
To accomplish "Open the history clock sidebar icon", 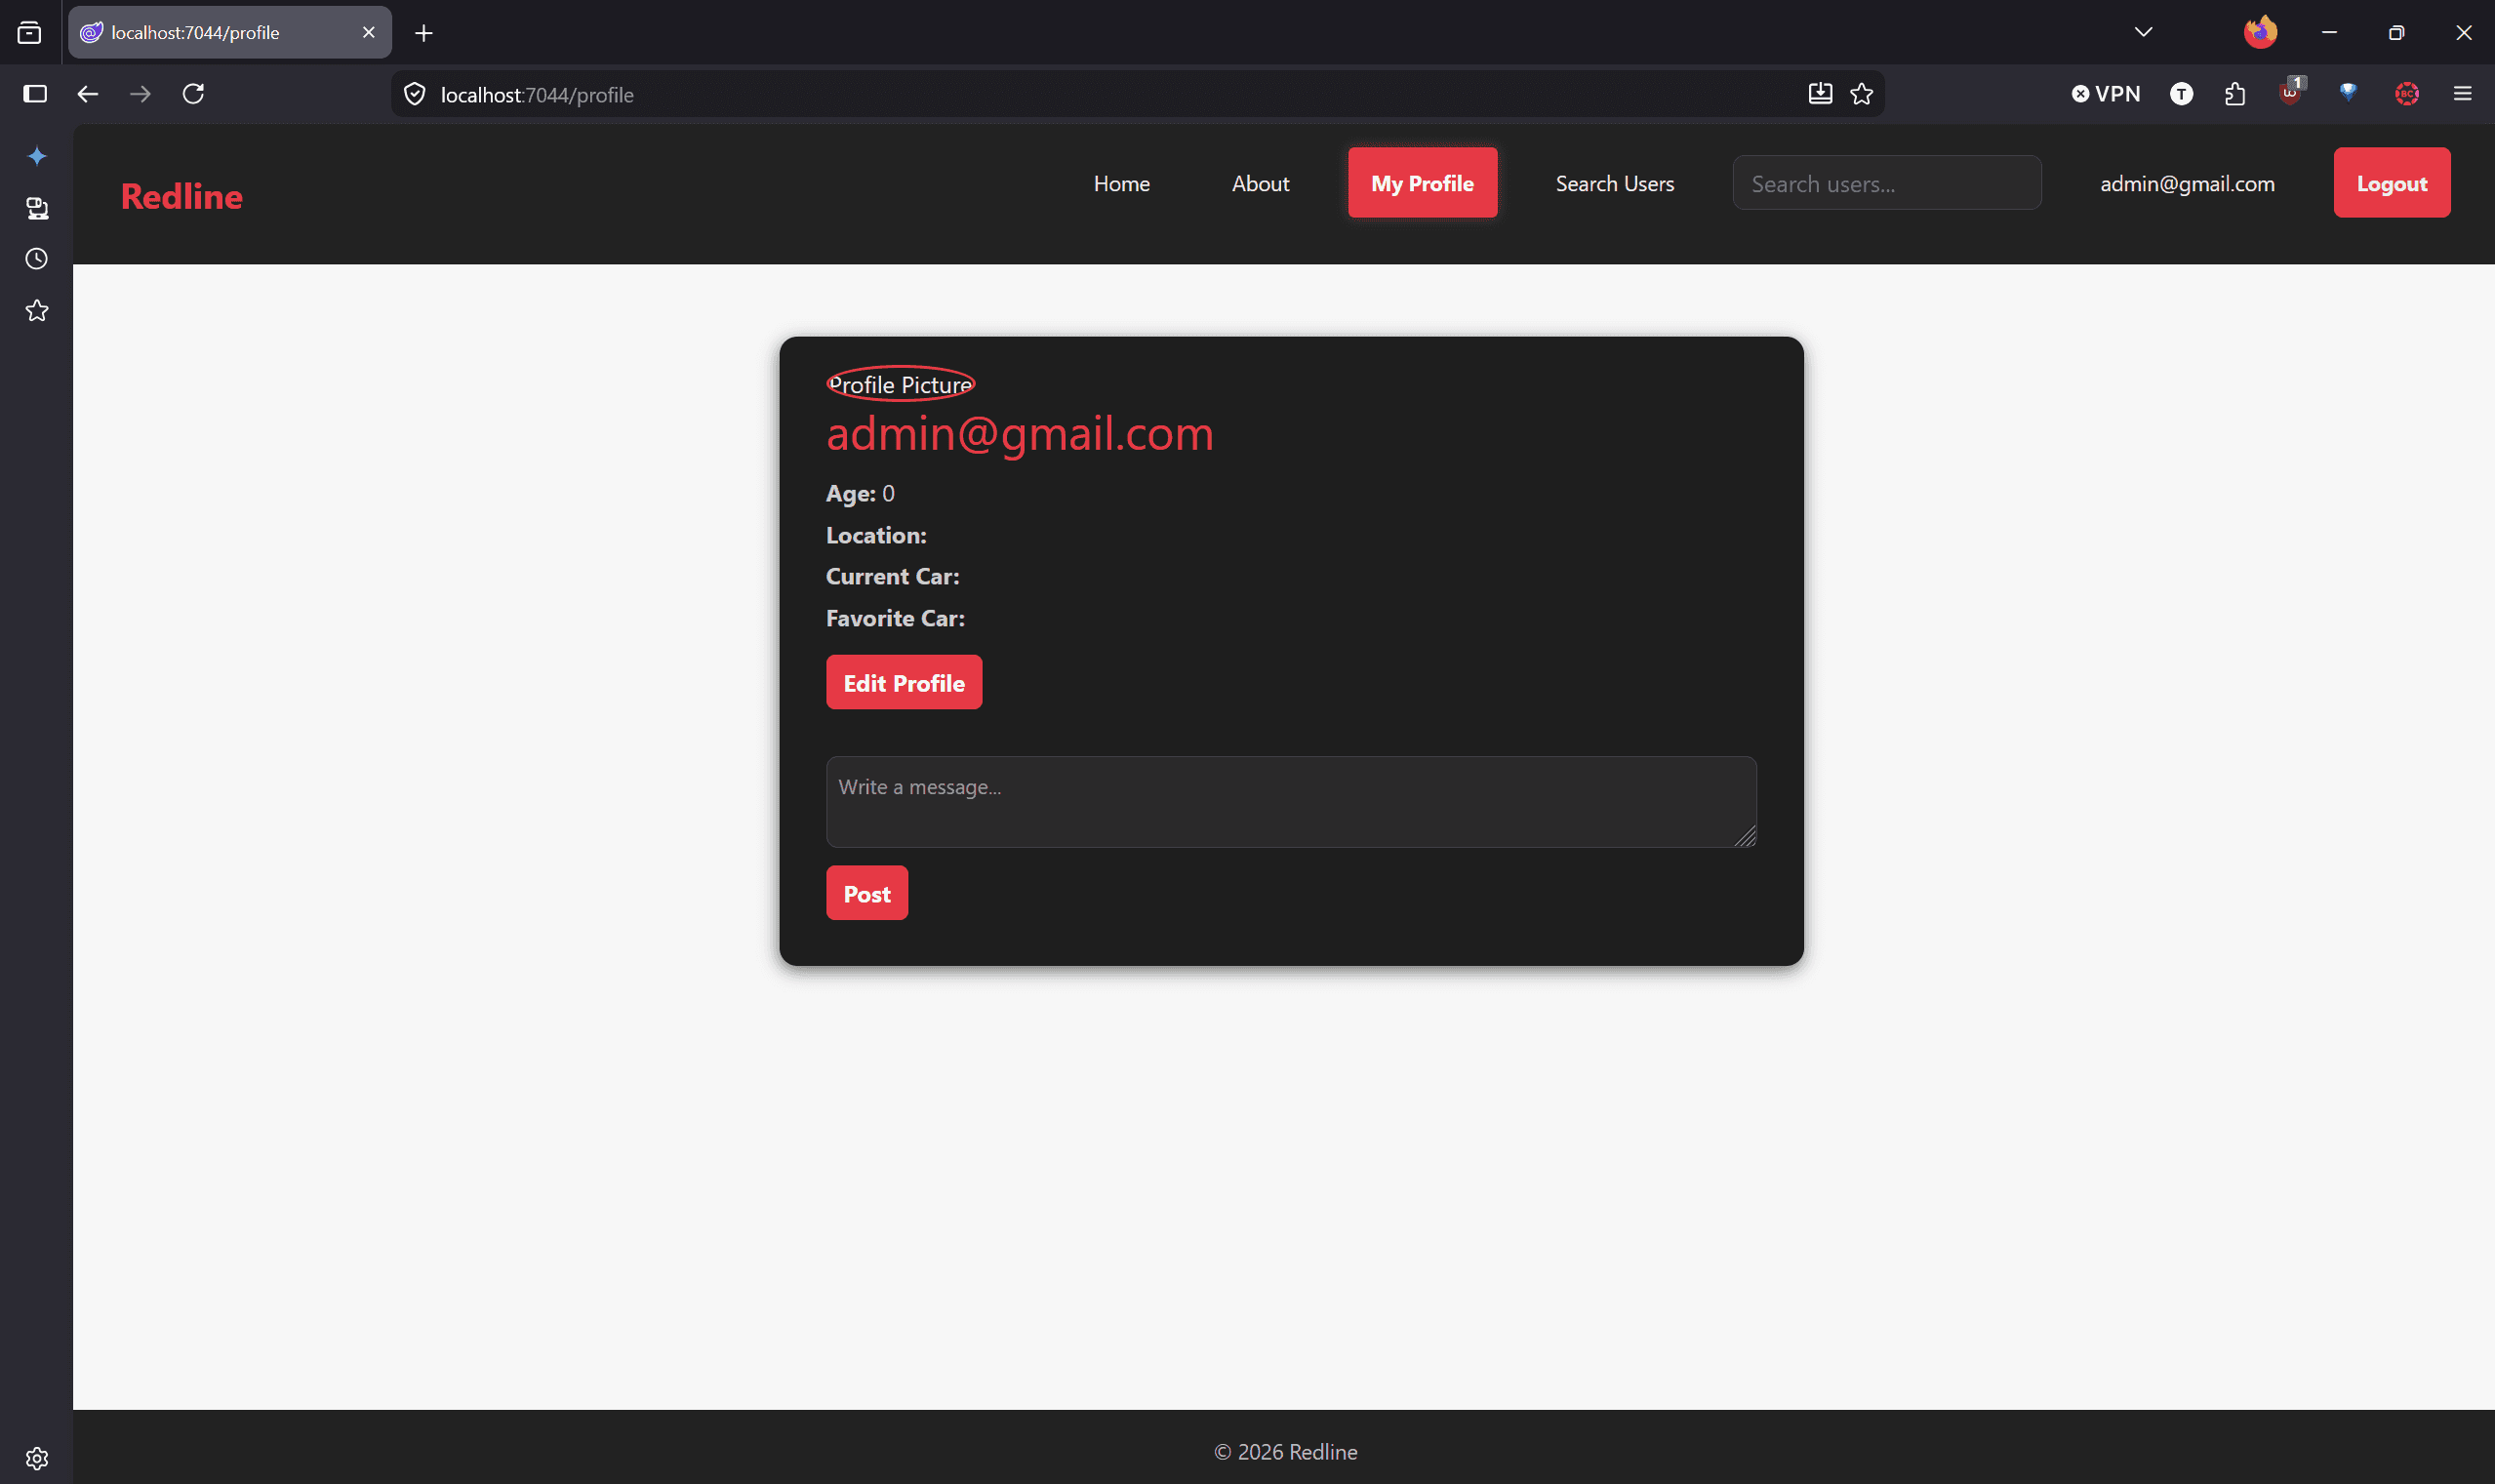I will tap(37, 259).
